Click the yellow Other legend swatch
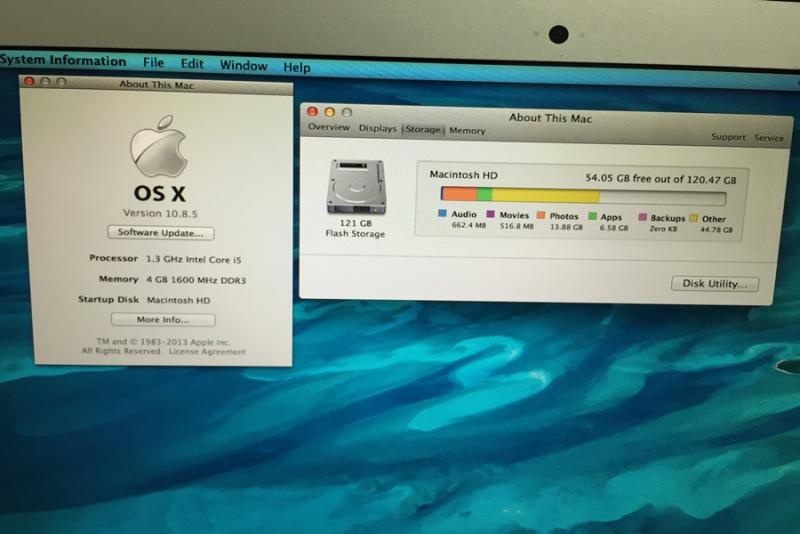This screenshot has width=800, height=534. click(693, 218)
